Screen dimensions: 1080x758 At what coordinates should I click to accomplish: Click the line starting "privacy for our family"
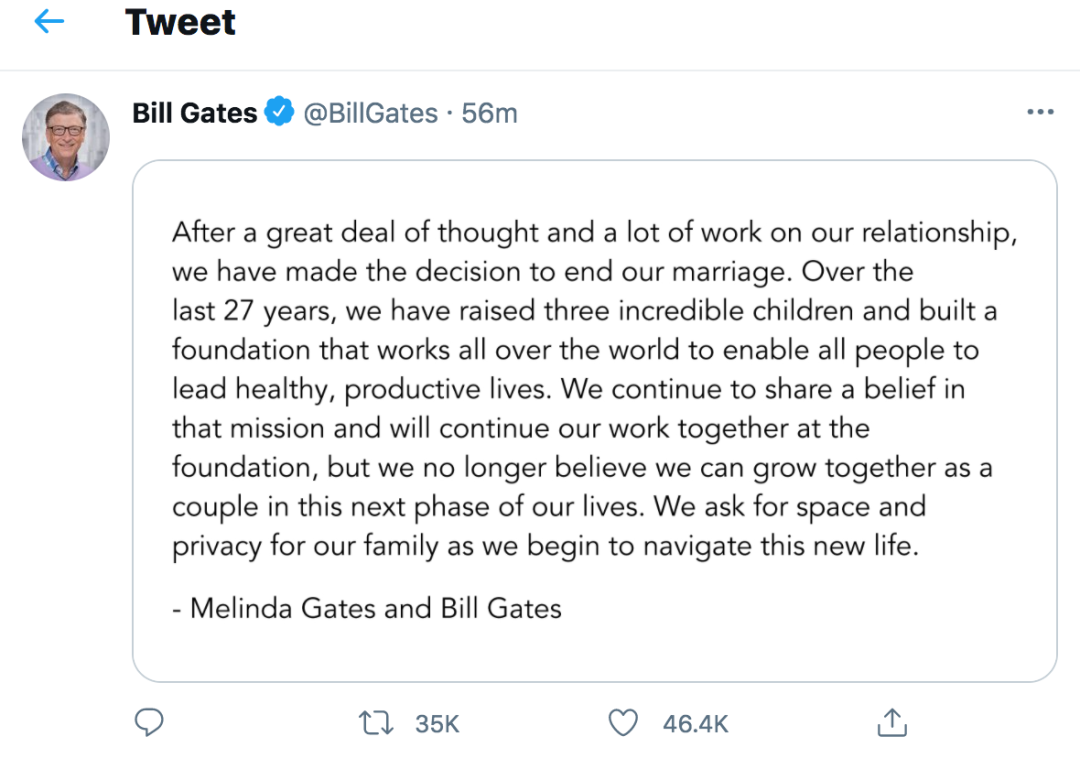coord(545,546)
